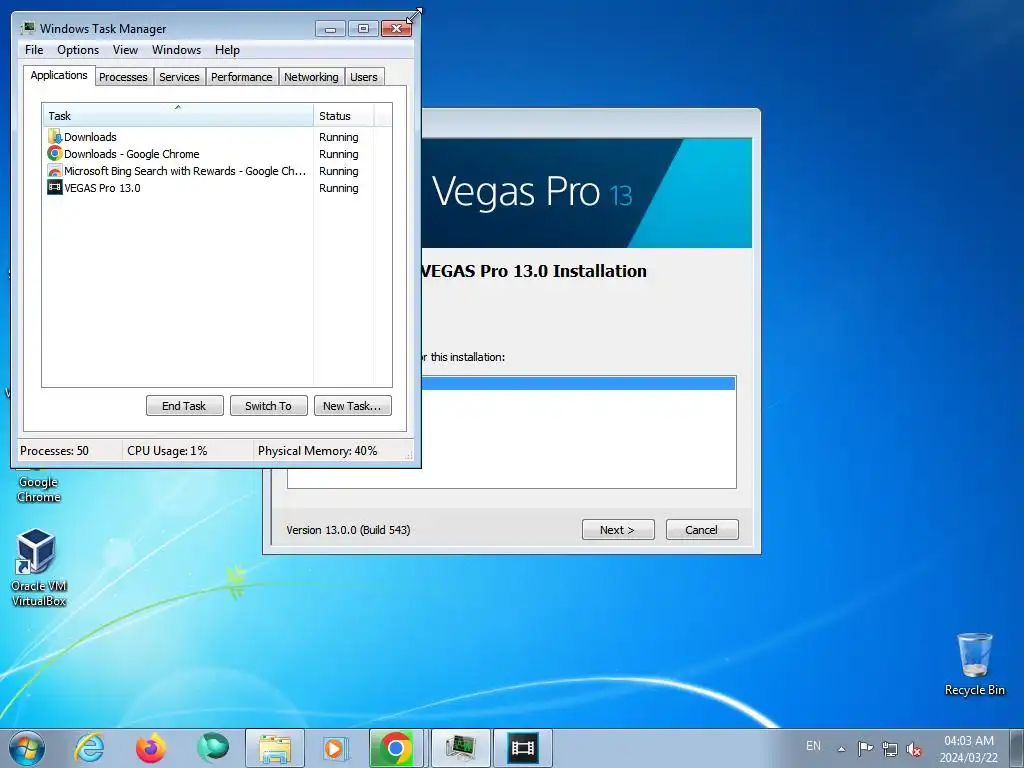Open the media player taskbar icon
The image size is (1024, 768).
pyautogui.click(x=337, y=748)
